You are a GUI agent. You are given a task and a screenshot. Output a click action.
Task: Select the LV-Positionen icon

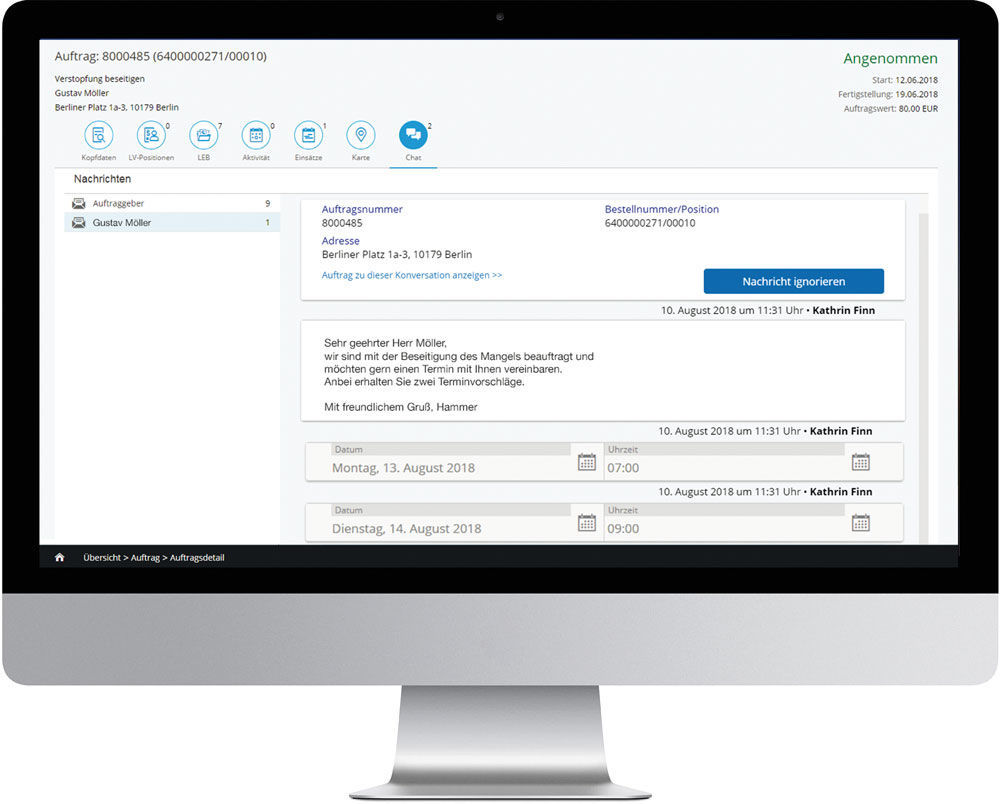[152, 135]
